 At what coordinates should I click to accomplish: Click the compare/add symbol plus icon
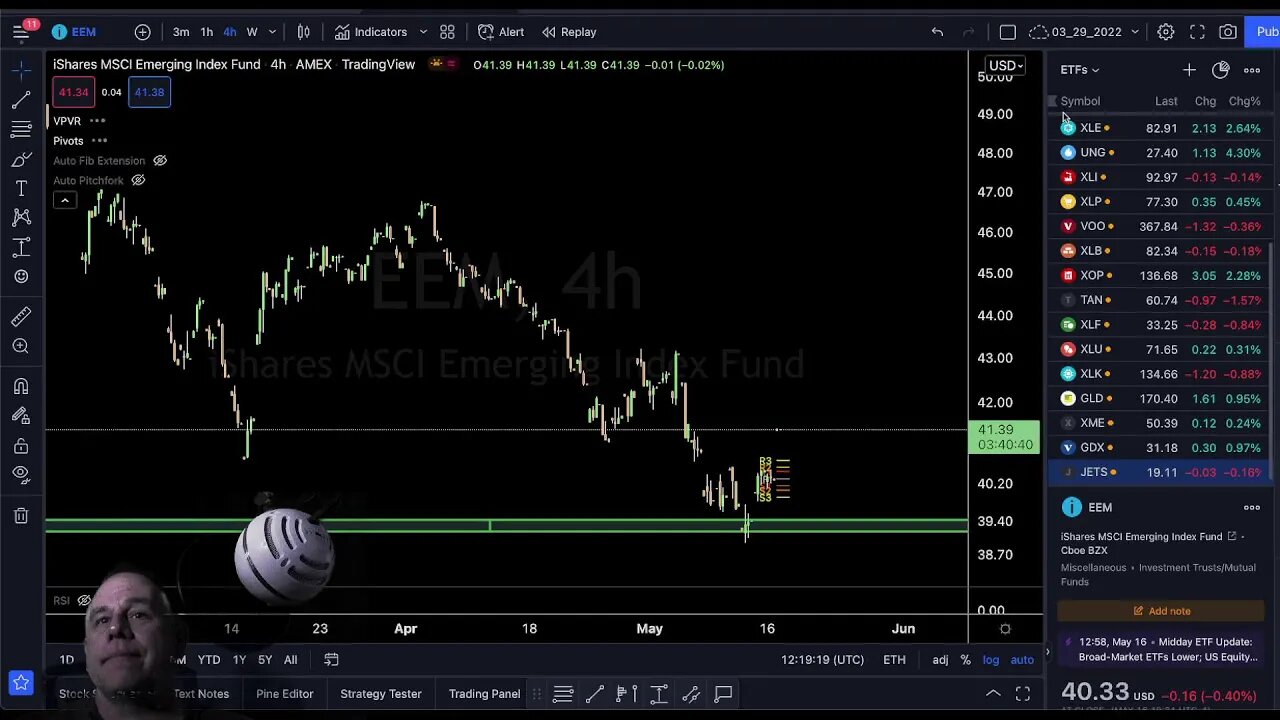click(x=142, y=32)
